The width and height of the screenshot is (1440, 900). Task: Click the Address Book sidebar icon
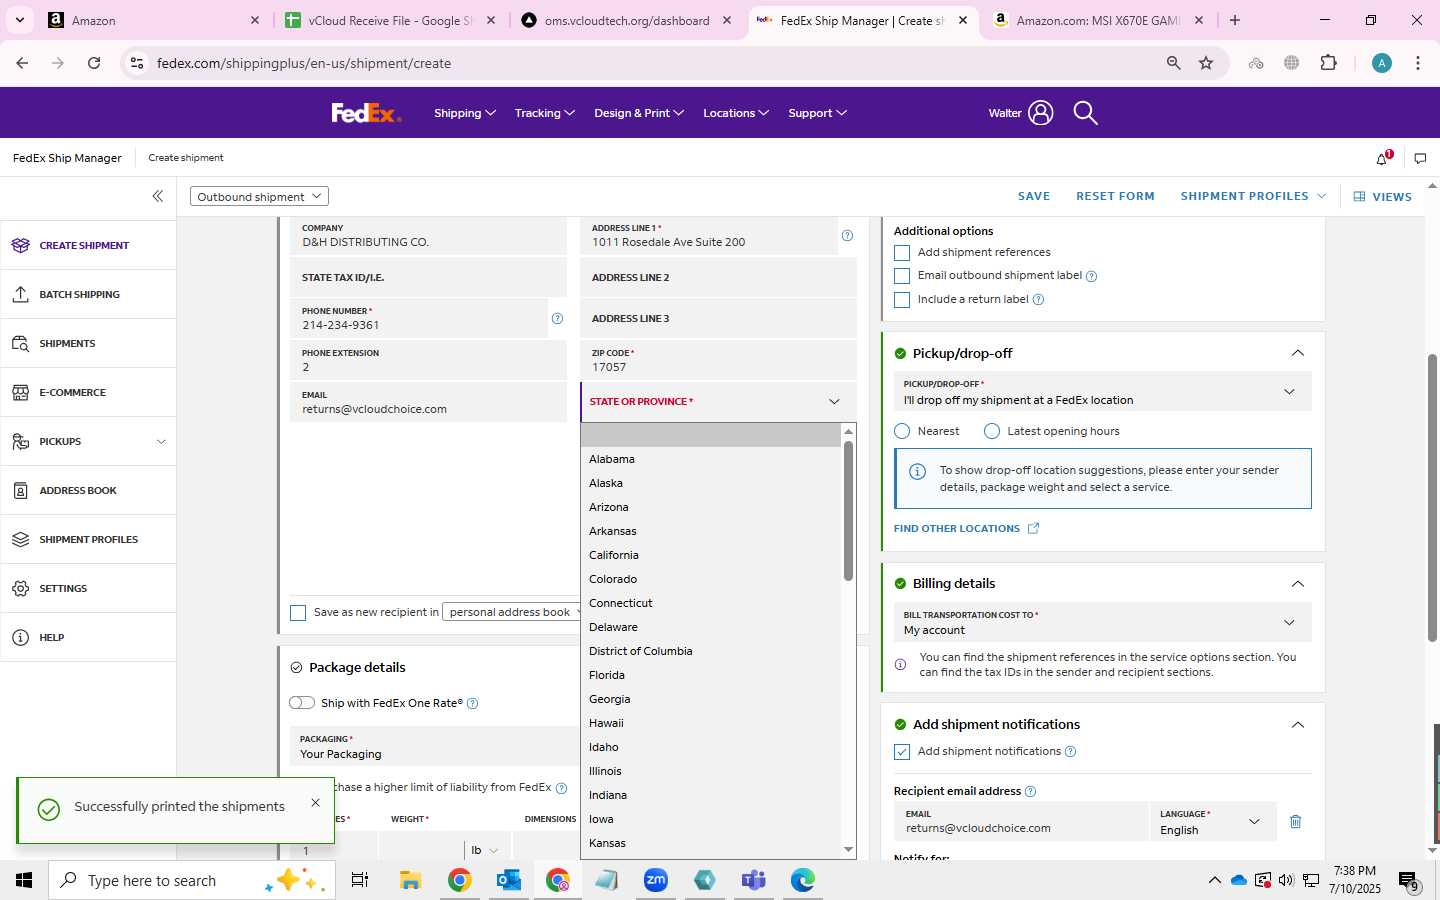pos(21,490)
